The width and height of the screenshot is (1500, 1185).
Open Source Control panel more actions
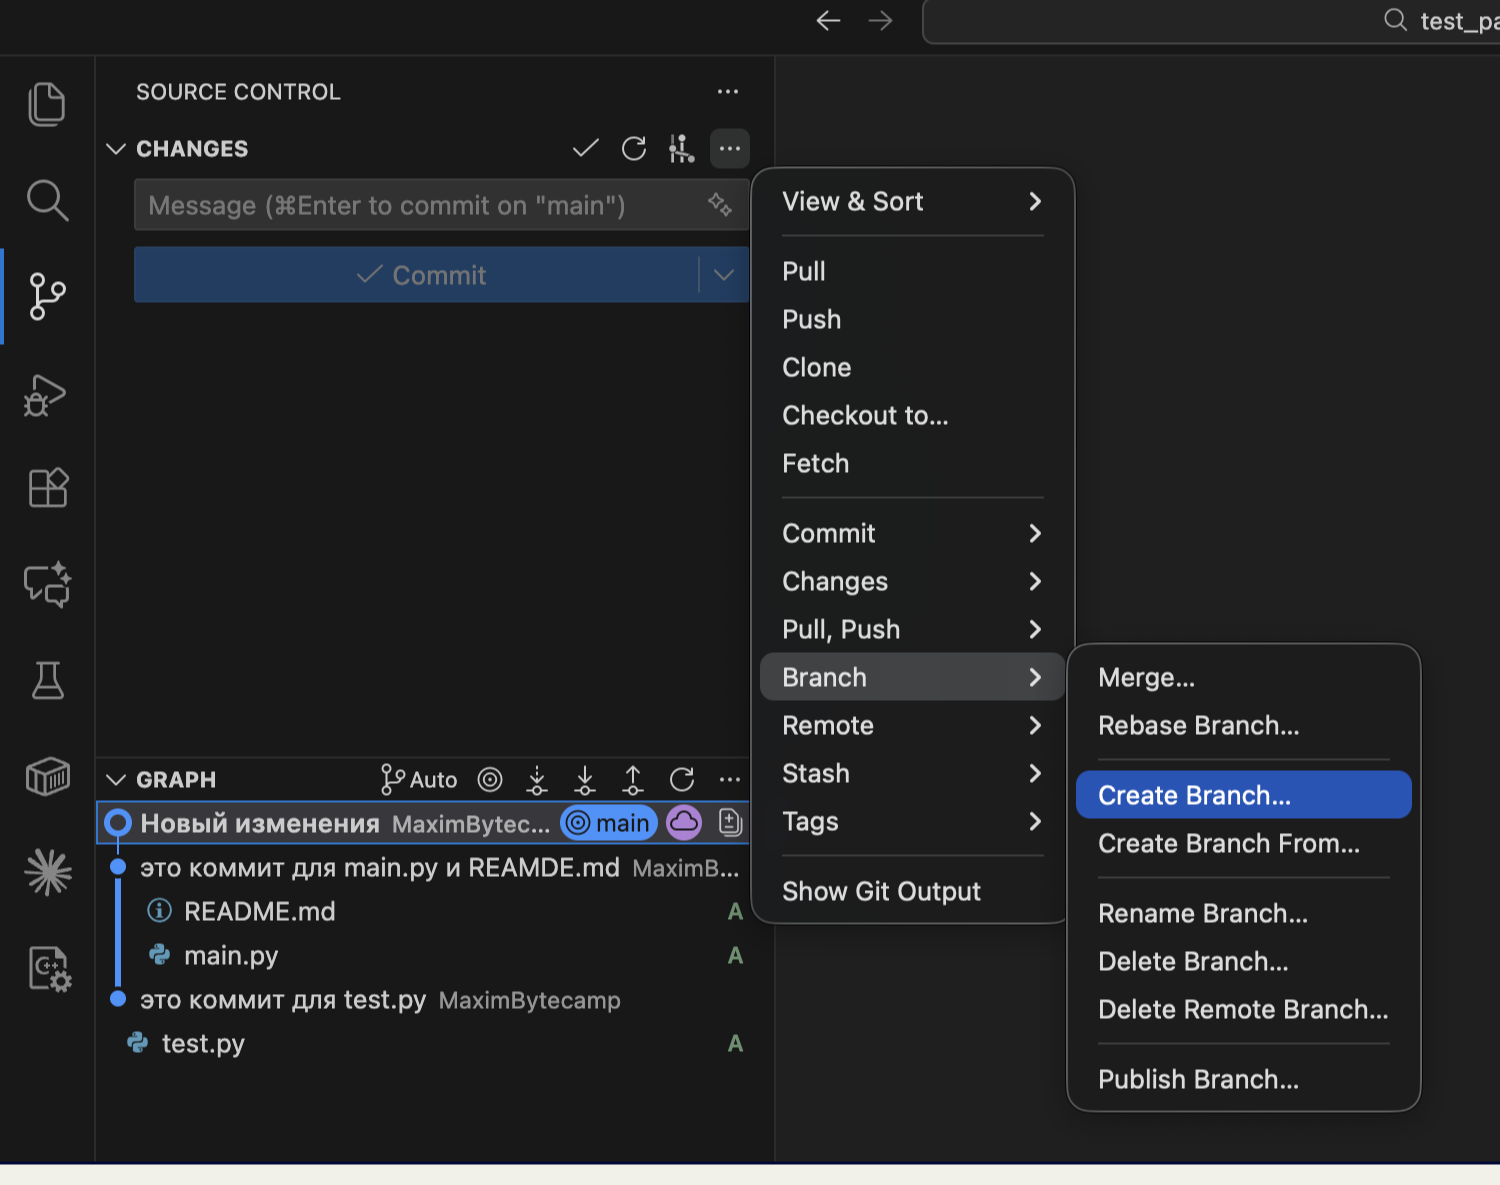(728, 92)
